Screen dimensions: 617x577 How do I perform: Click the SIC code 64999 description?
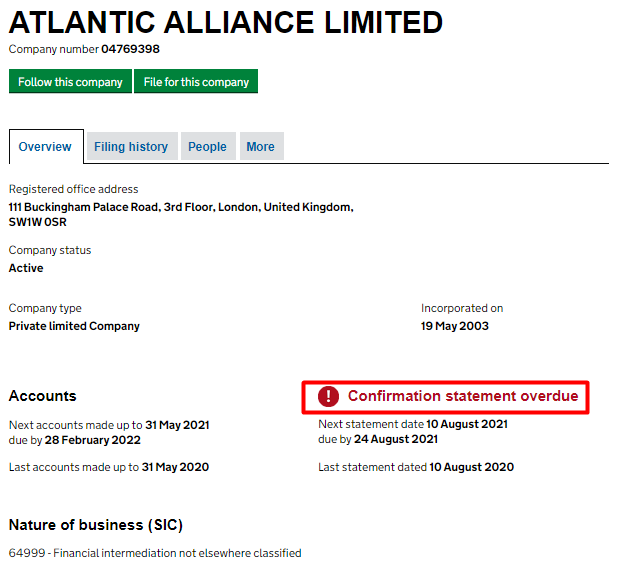155,553
